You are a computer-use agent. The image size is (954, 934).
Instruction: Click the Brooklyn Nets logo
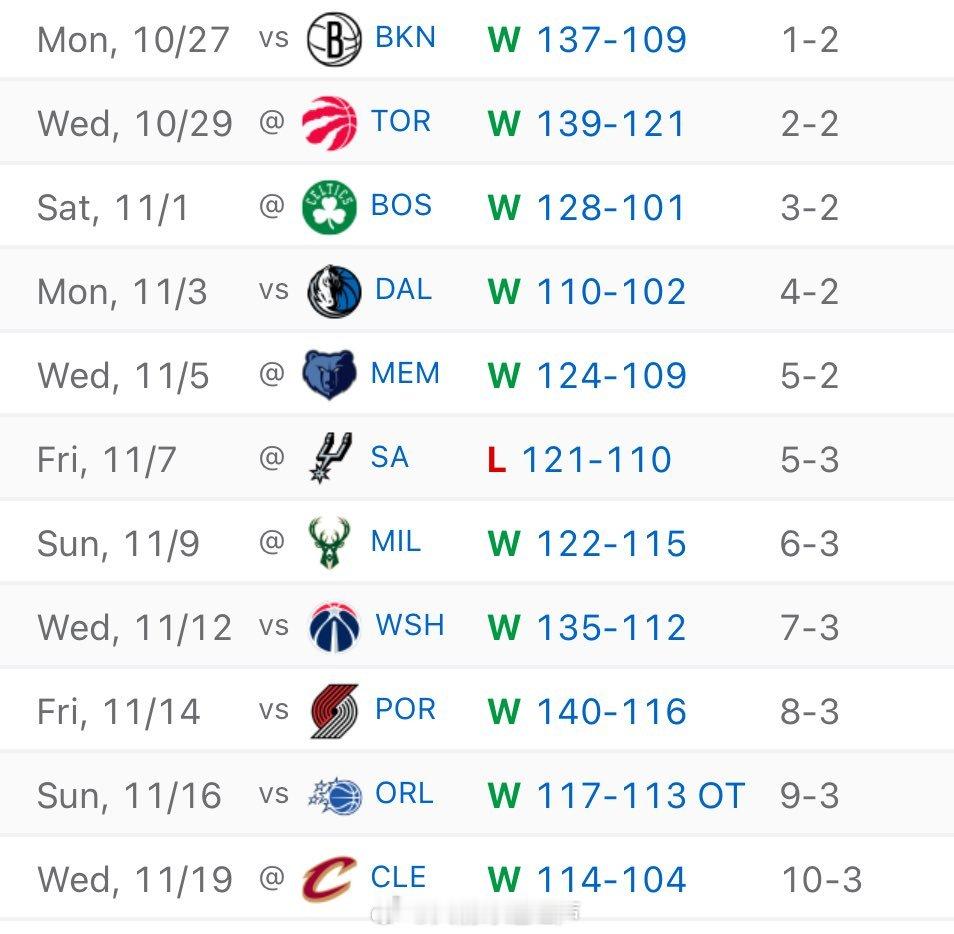pyautogui.click(x=334, y=39)
